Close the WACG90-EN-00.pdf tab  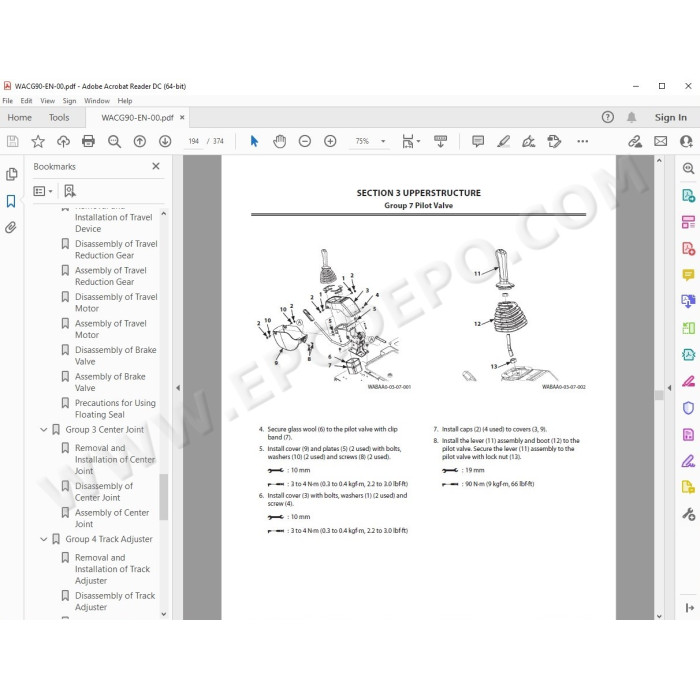click(x=182, y=117)
